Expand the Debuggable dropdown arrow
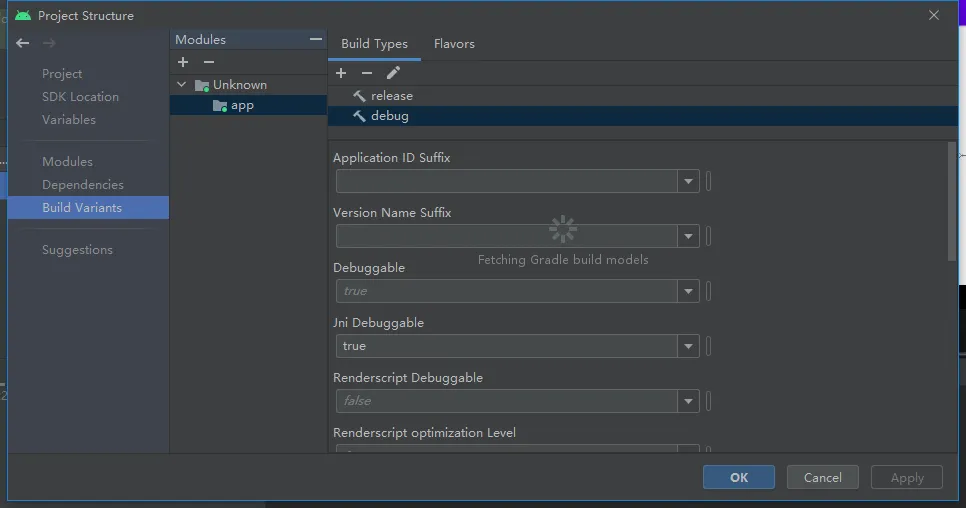The width and height of the screenshot is (966, 508). pos(688,291)
